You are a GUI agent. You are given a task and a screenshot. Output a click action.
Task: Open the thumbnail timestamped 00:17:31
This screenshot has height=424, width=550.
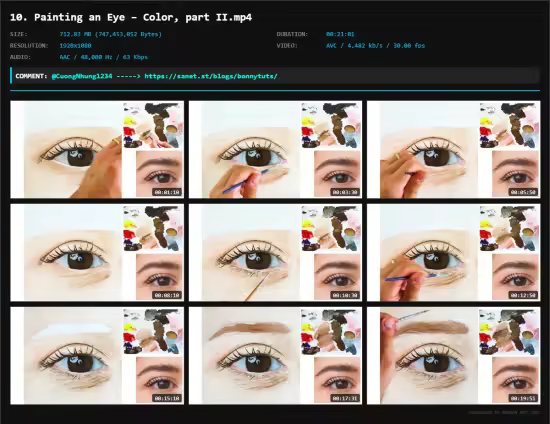(x=275, y=356)
